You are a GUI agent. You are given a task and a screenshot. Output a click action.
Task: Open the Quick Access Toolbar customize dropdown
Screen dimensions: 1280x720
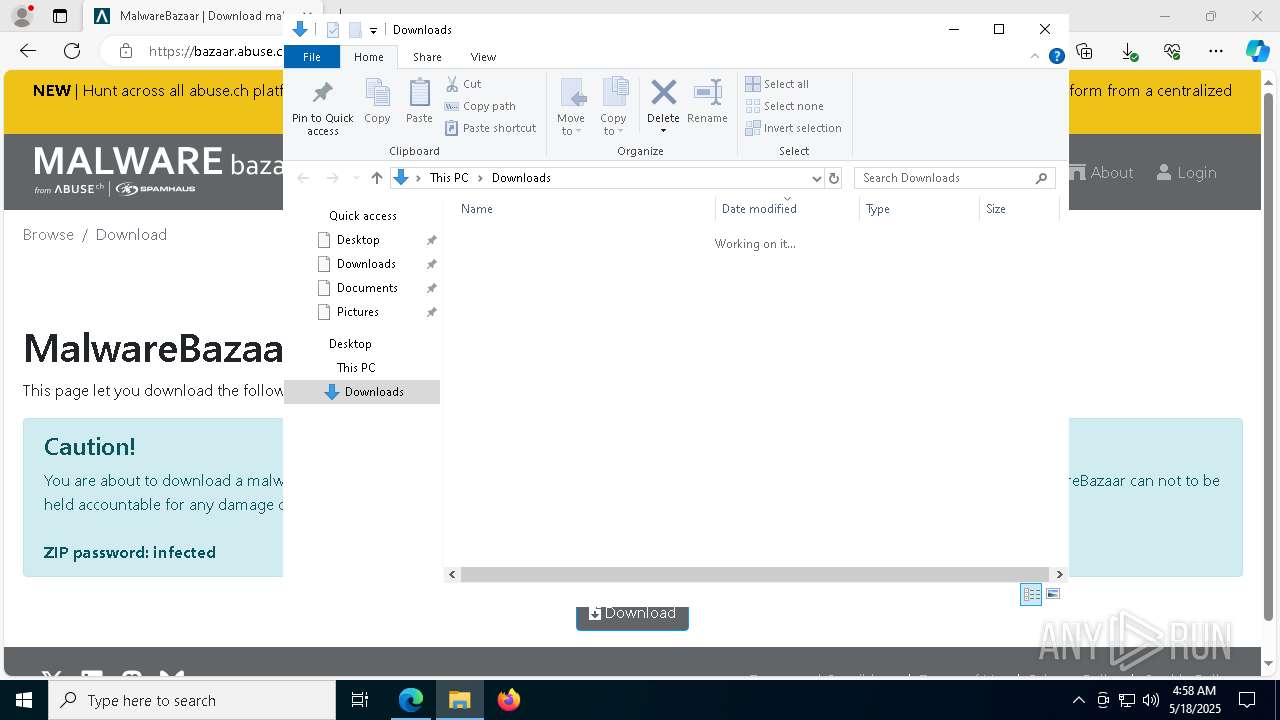coord(373,30)
